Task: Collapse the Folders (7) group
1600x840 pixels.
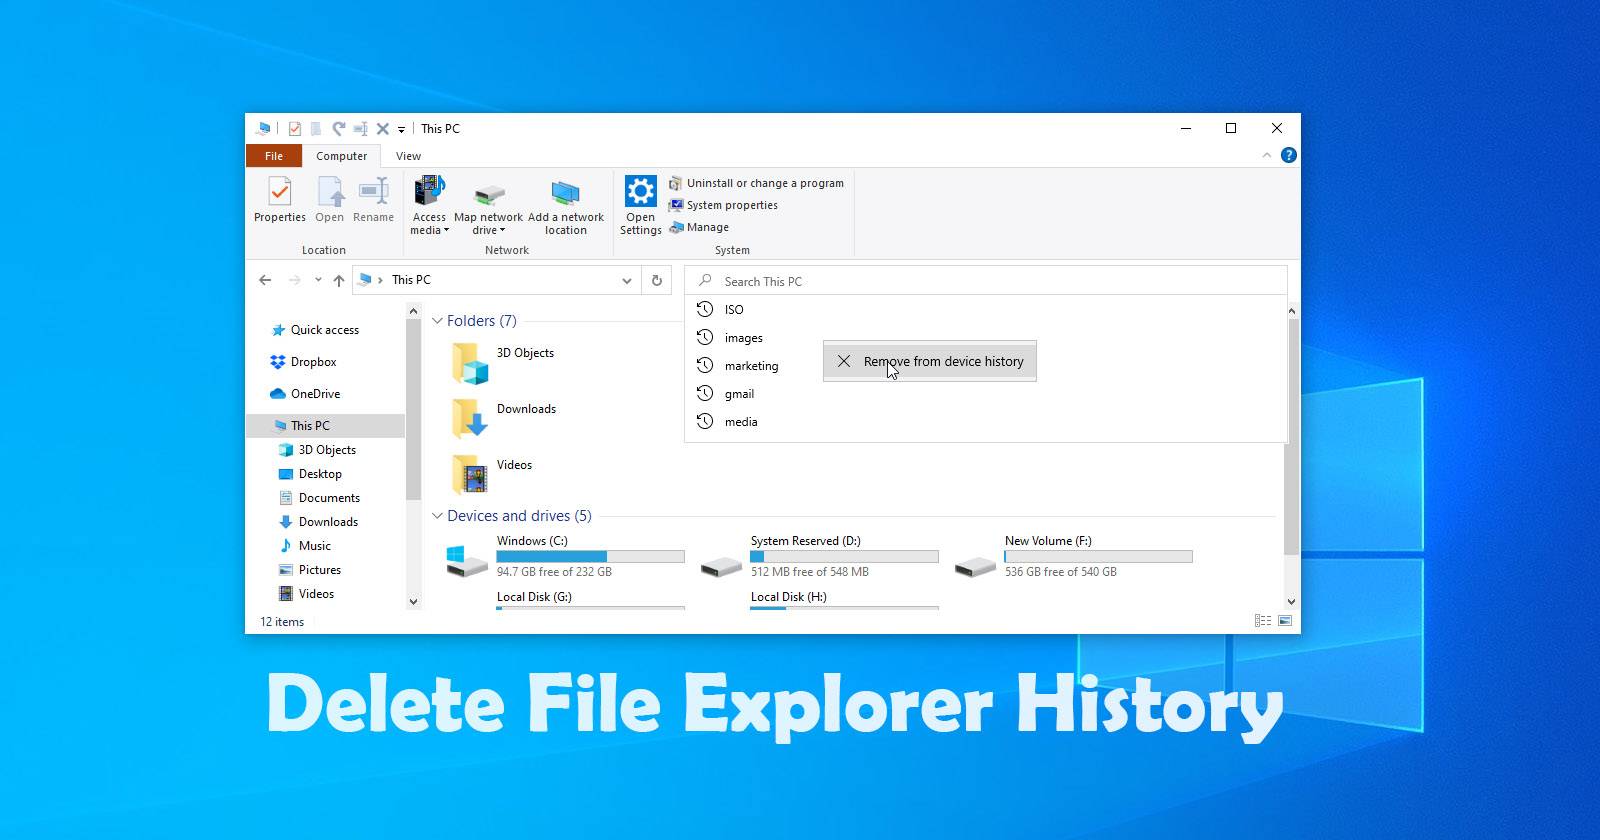Action: (x=437, y=321)
